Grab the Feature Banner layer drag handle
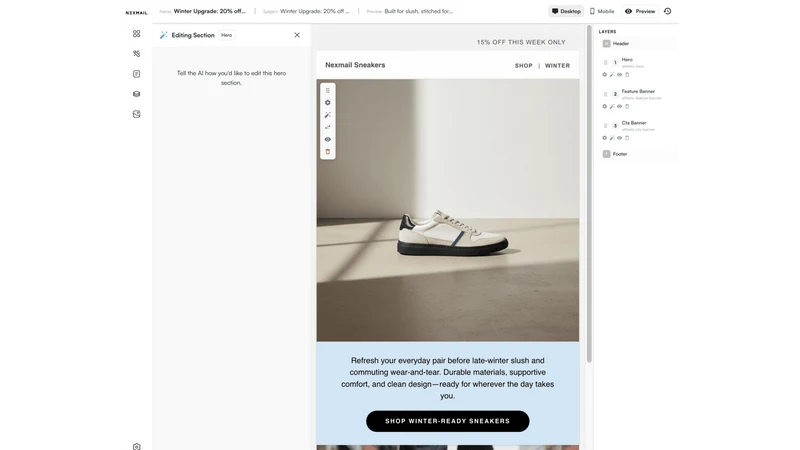This screenshot has width=800, height=450. coord(606,94)
